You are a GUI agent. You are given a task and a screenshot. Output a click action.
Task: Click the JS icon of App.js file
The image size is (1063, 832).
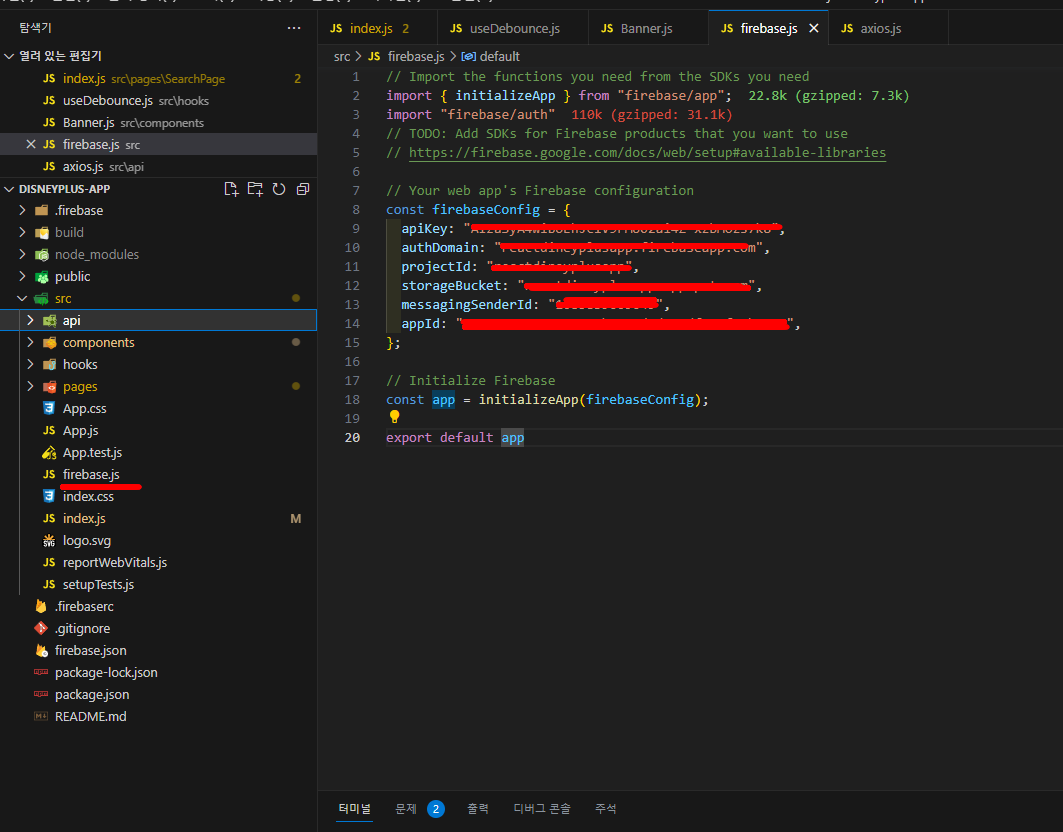point(49,431)
